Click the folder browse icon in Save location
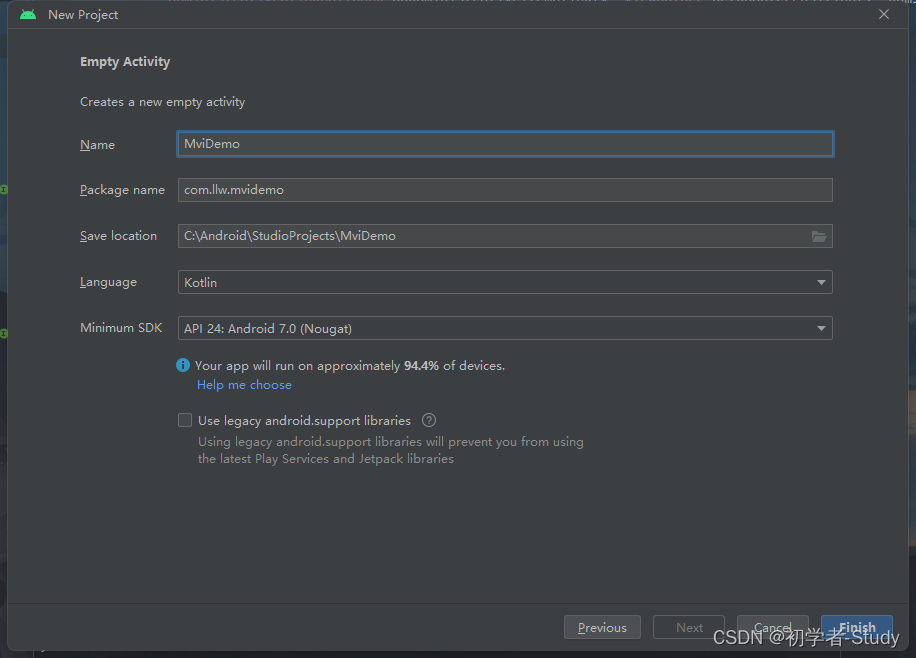The width and height of the screenshot is (916, 658). pos(819,237)
